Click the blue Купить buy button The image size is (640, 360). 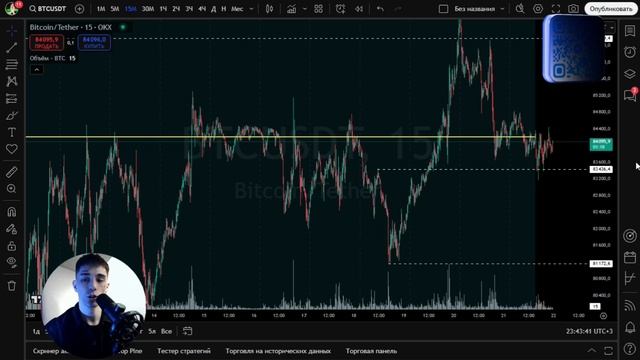coord(94,42)
